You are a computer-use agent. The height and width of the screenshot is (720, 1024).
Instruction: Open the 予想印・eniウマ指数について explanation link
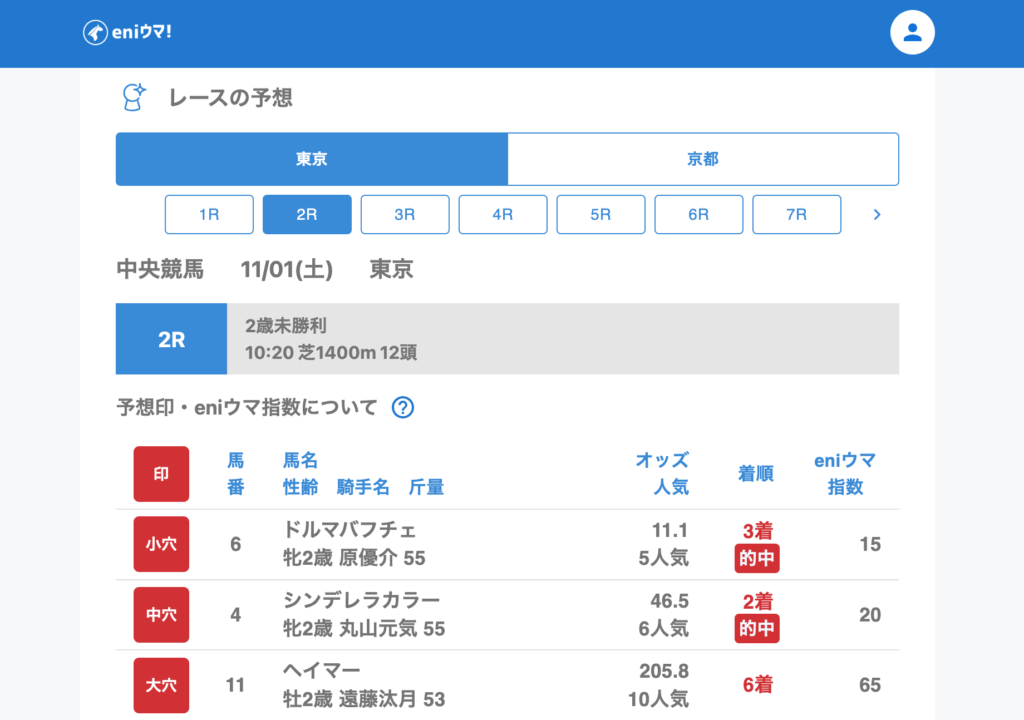click(247, 407)
